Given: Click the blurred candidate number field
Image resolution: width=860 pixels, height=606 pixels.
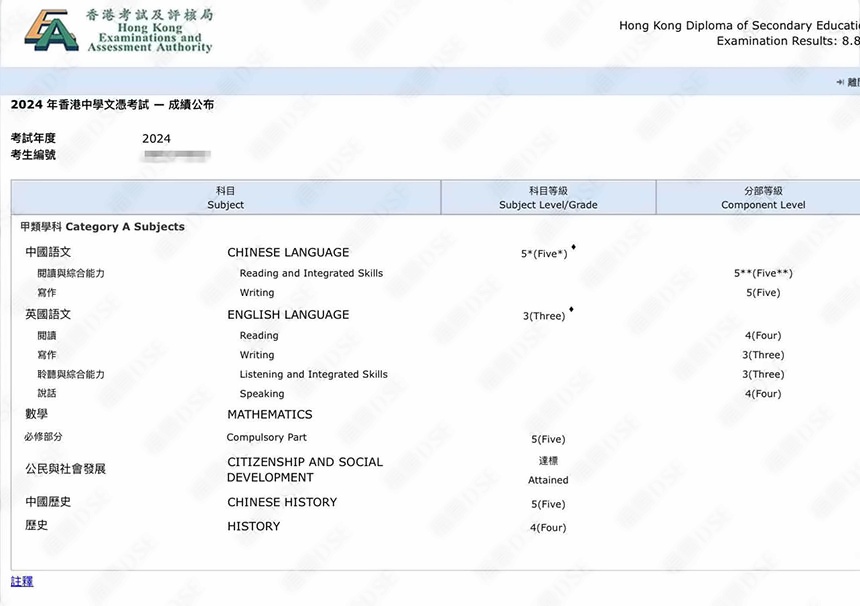Looking at the screenshot, I should (176, 155).
